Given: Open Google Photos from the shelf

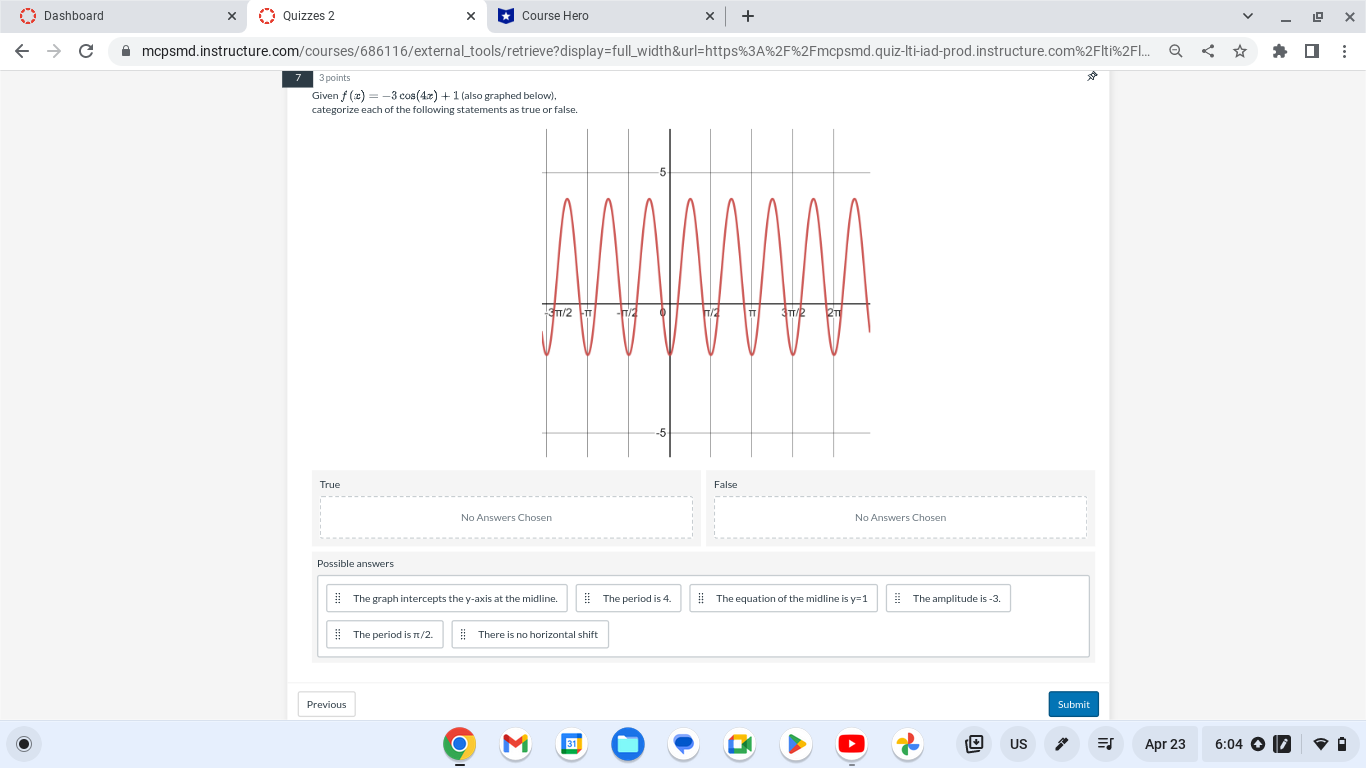Looking at the screenshot, I should (x=907, y=744).
